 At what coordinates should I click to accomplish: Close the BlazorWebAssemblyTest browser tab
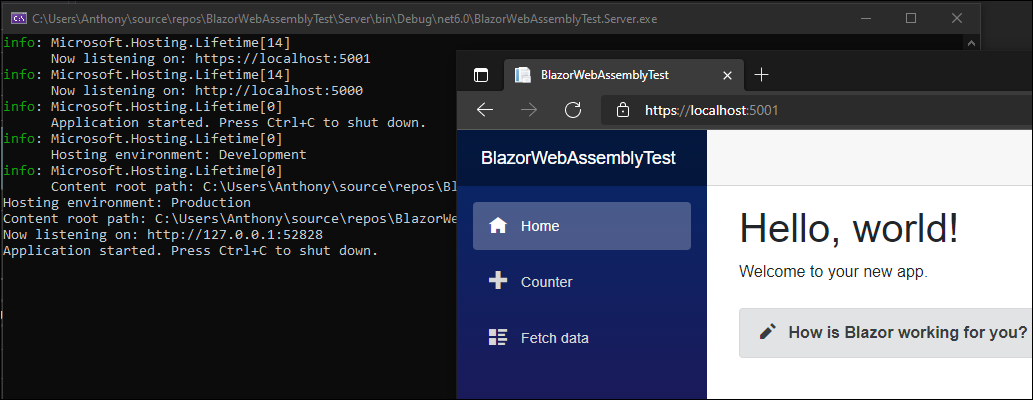point(727,75)
